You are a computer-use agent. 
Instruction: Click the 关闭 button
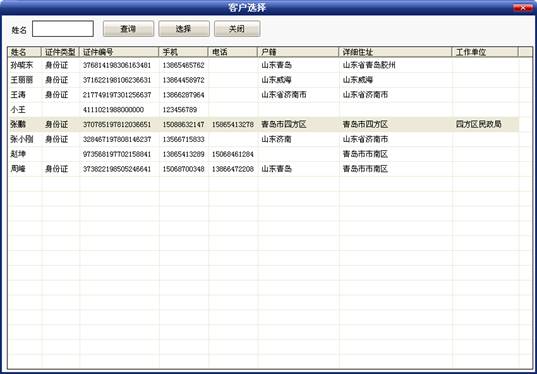(237, 29)
